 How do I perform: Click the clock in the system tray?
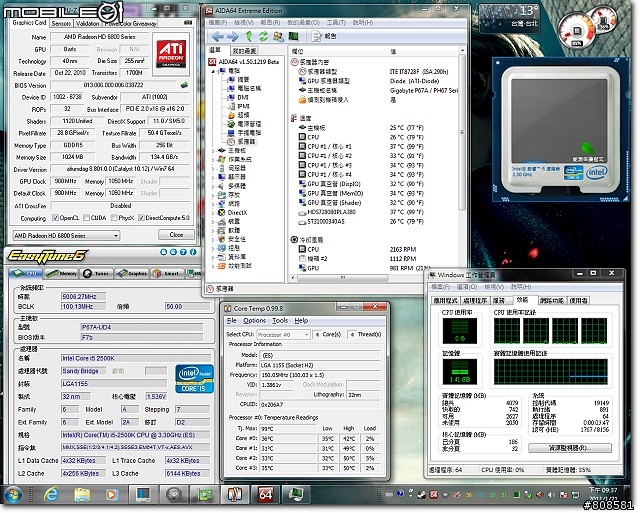point(603,493)
